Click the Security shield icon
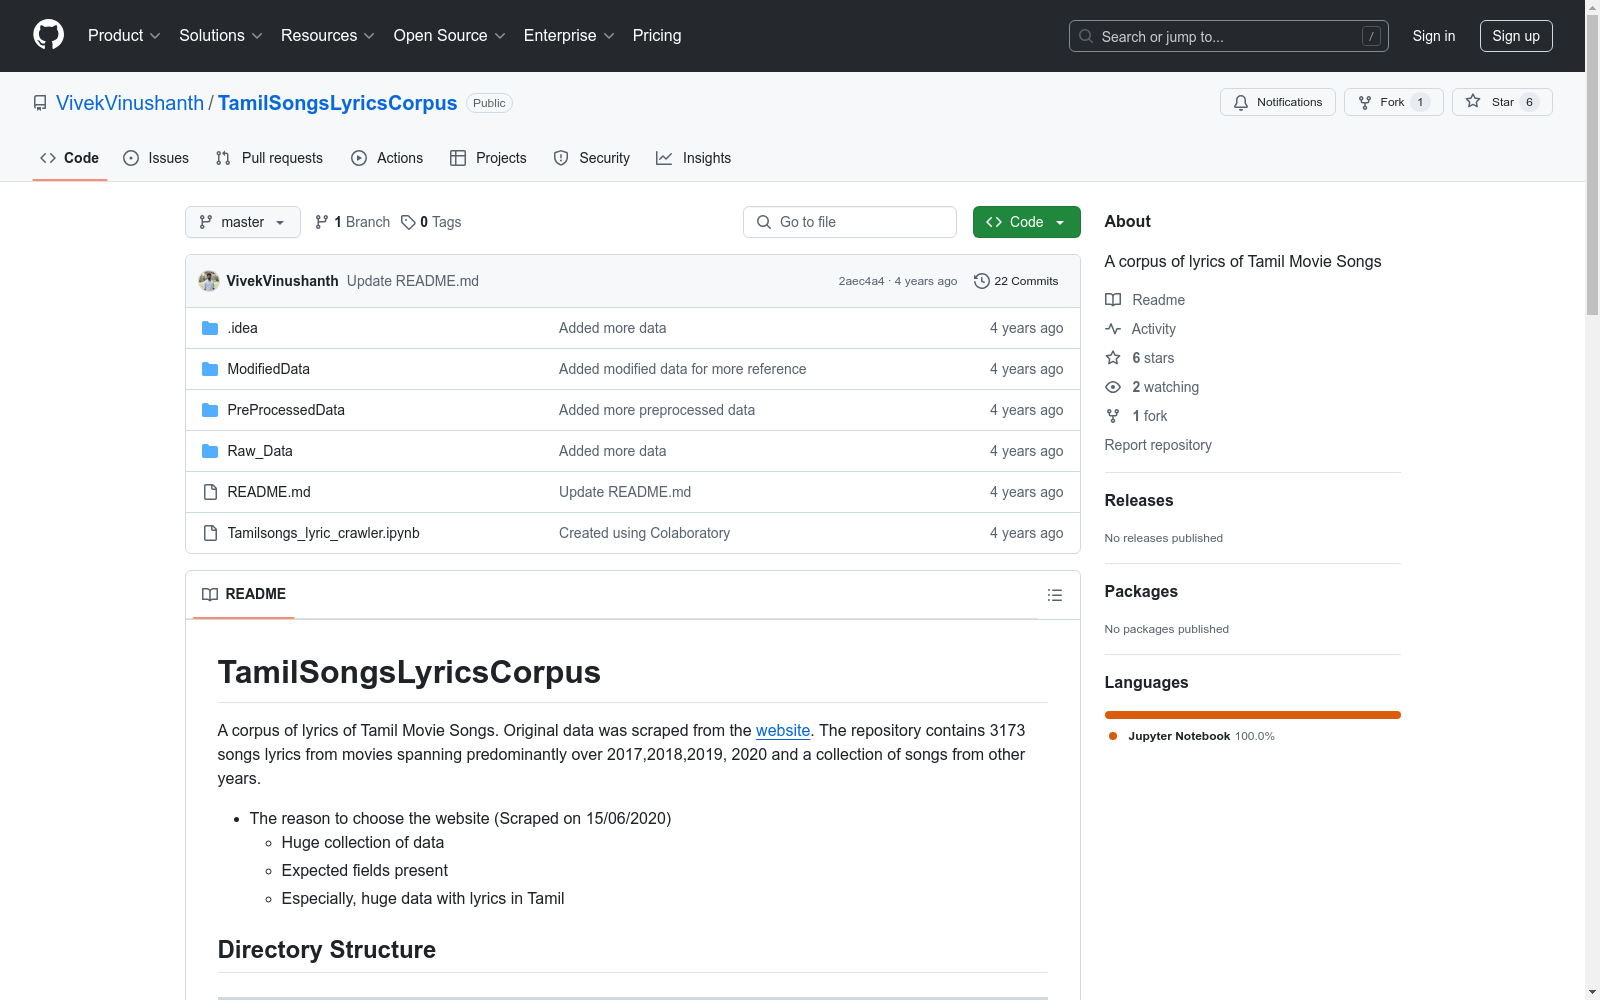The width and height of the screenshot is (1600, 1000). [561, 158]
